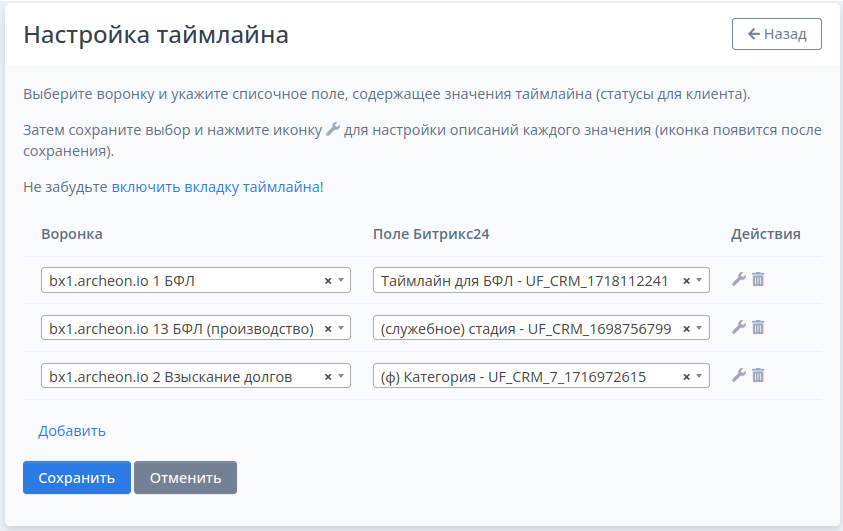
Task: Click the Добавить link to add row
Action: pyautogui.click(x=72, y=431)
